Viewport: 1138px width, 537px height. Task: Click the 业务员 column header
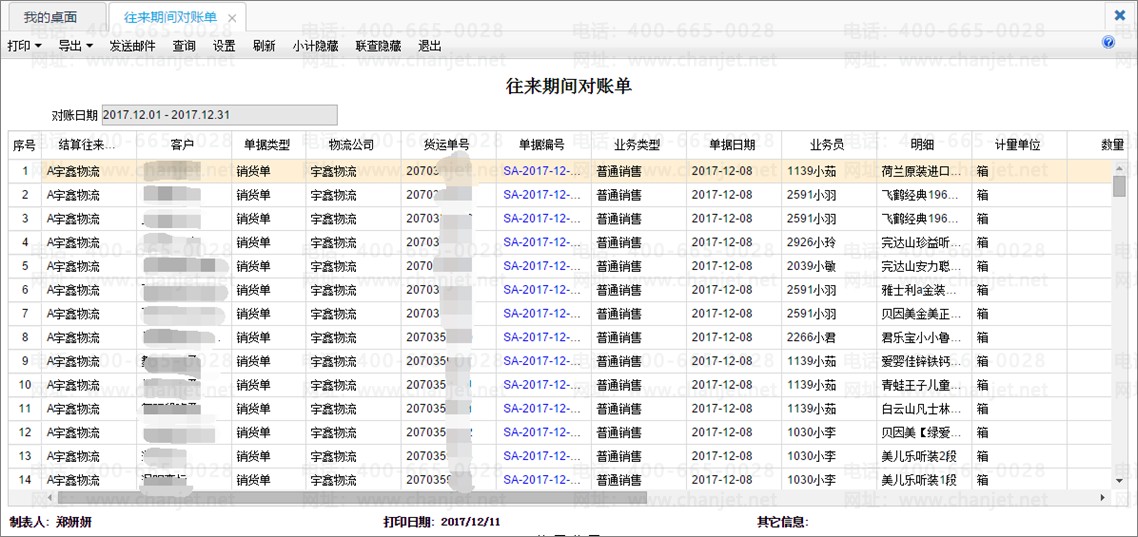click(829, 145)
